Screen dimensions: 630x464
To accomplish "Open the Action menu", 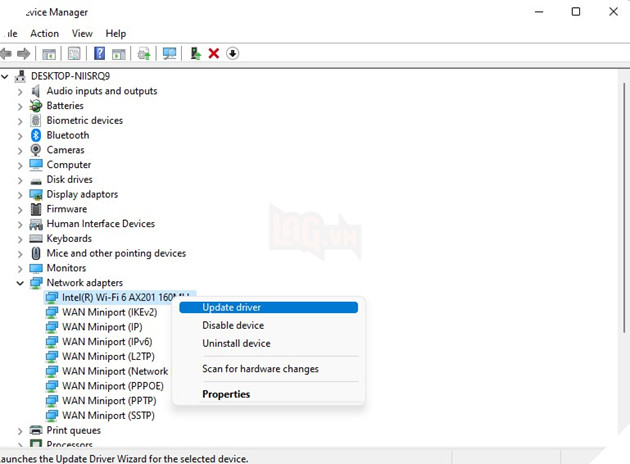I will [x=45, y=33].
